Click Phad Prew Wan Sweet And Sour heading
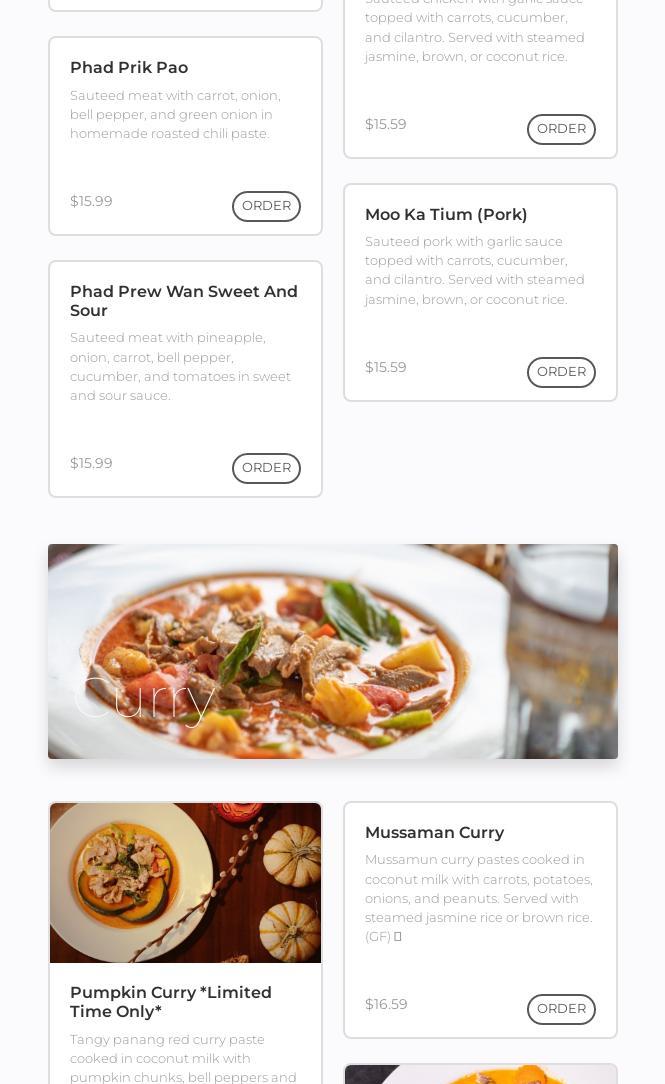The width and height of the screenshot is (665, 1084). pos(184,301)
